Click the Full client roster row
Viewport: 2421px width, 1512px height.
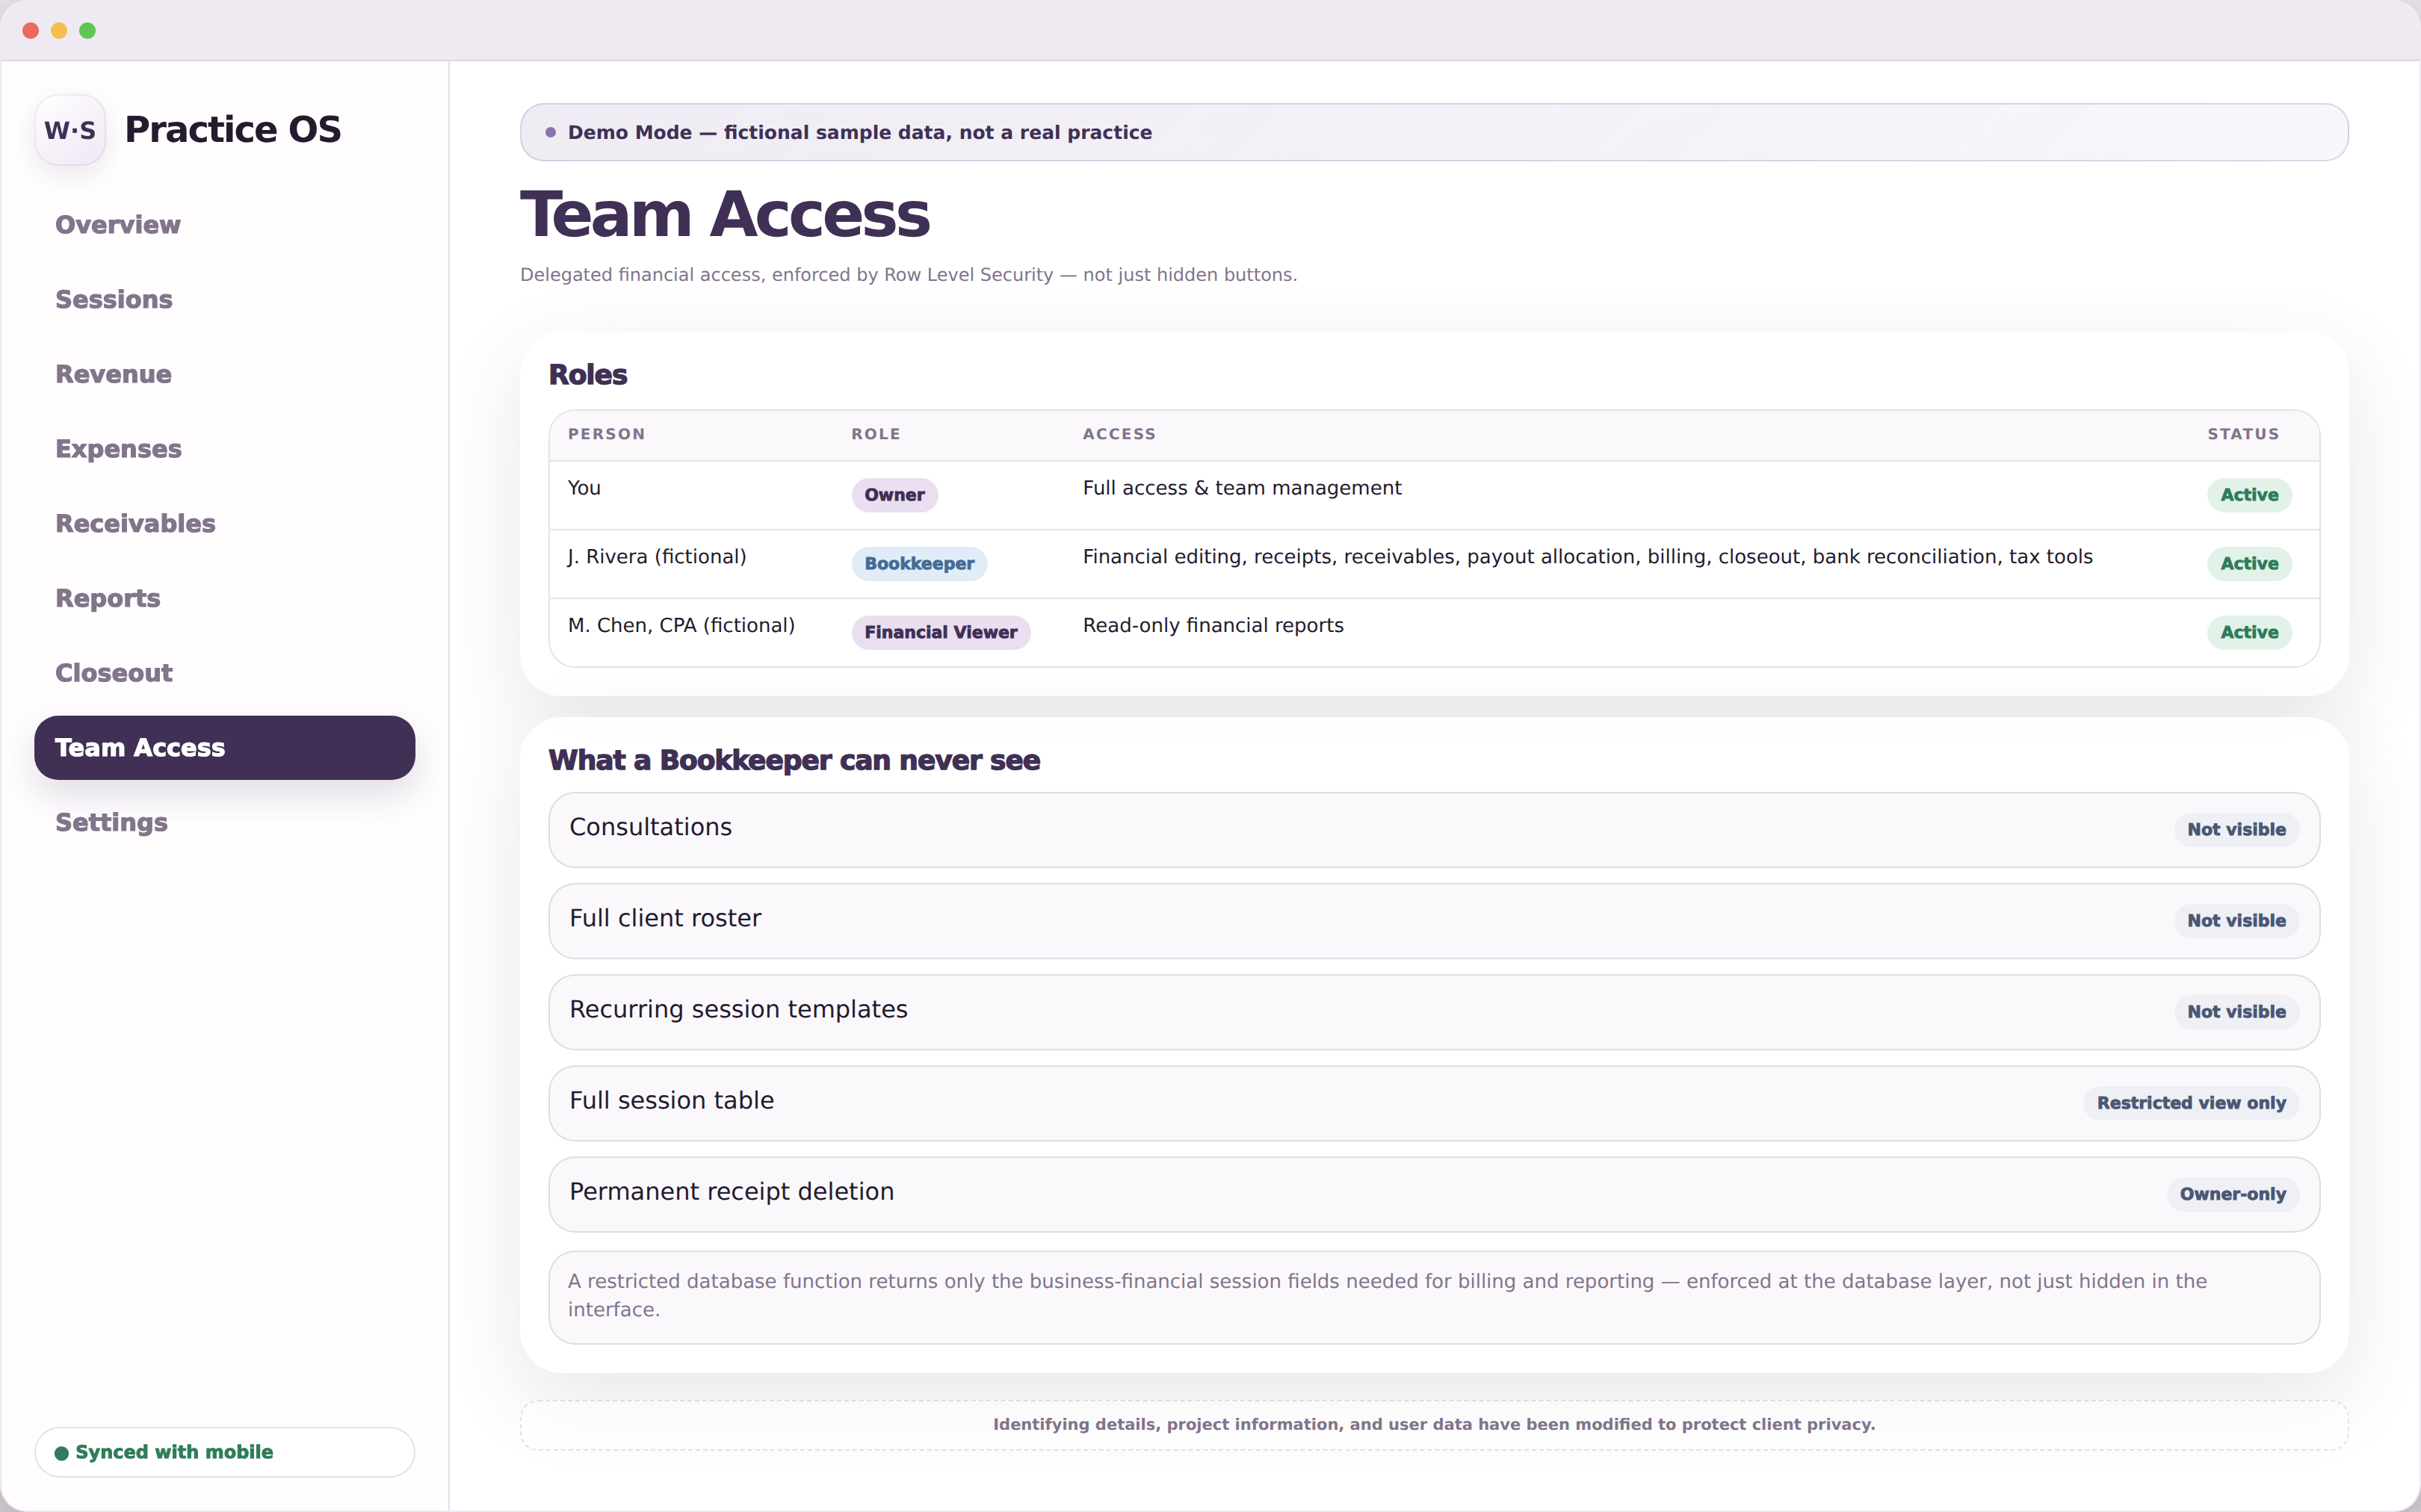click(x=1433, y=920)
